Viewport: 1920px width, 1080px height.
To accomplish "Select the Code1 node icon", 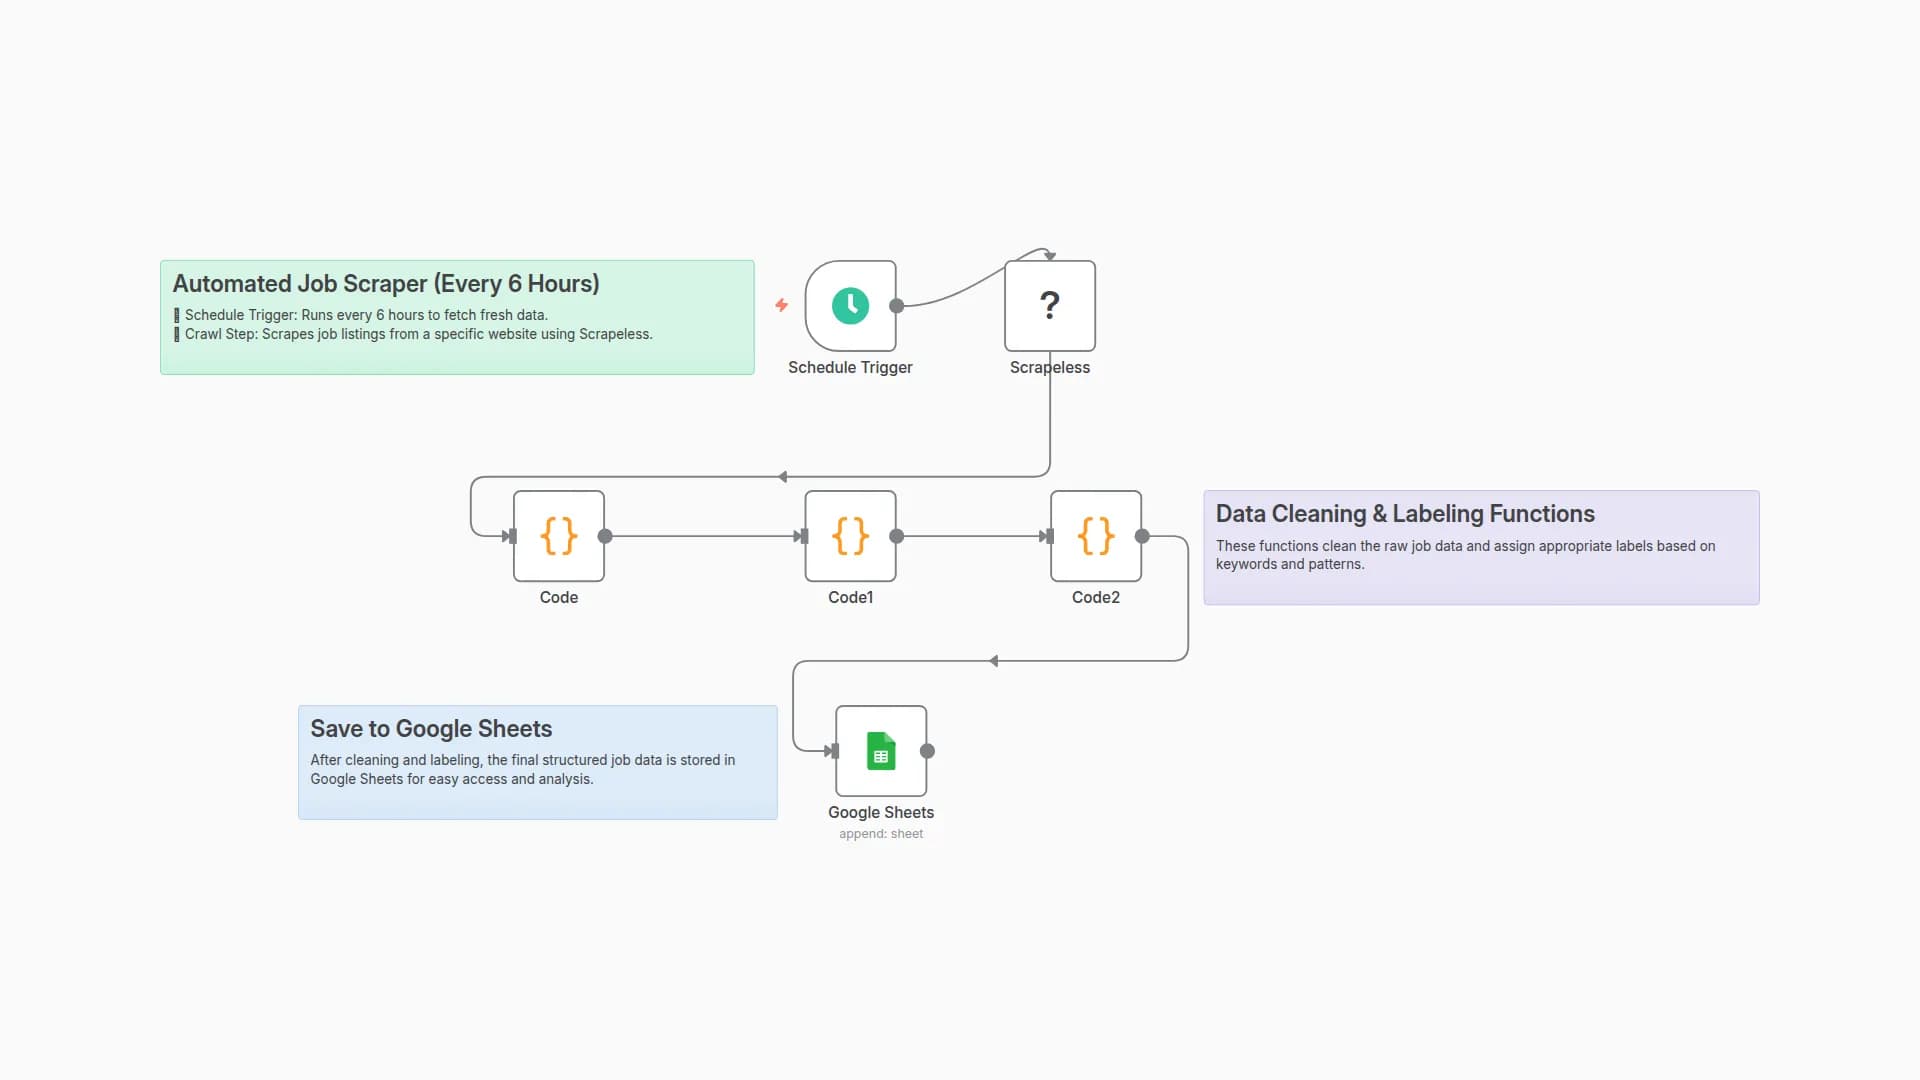I will 850,536.
